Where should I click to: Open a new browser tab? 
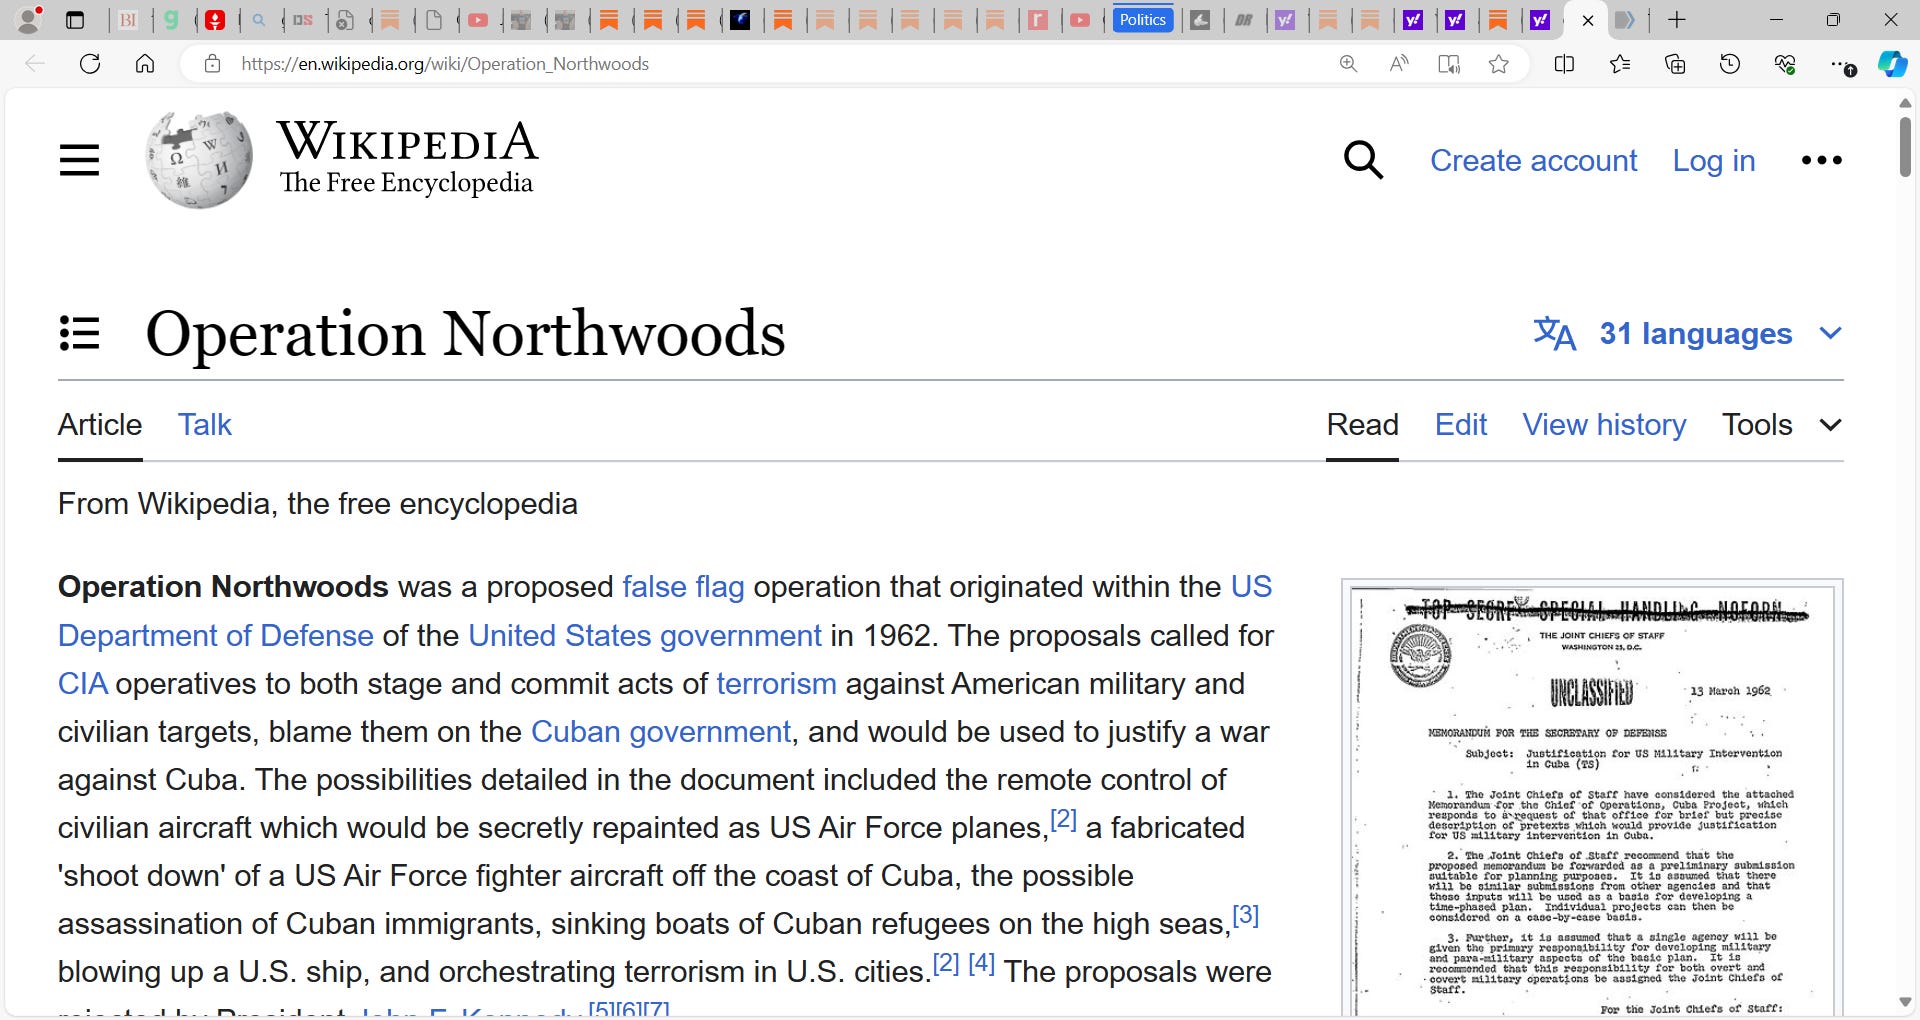click(1677, 20)
